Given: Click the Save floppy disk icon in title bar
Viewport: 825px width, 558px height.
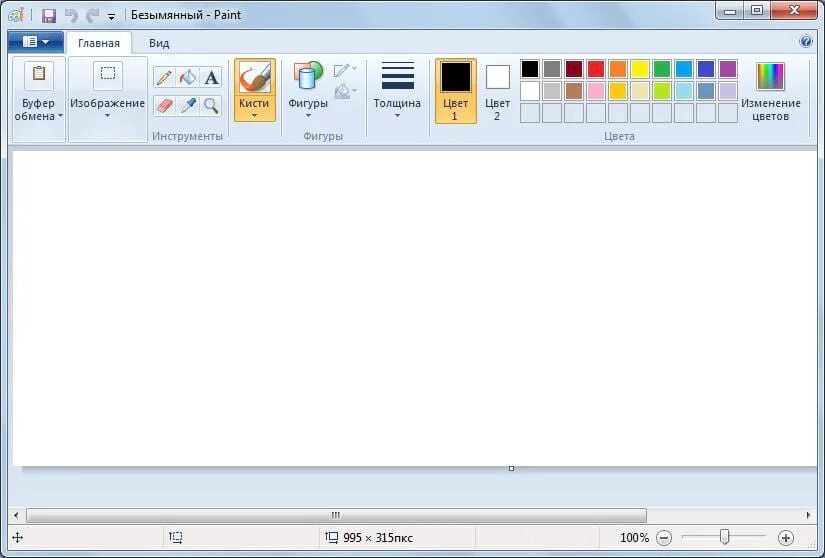Looking at the screenshot, I should tap(49, 15).
